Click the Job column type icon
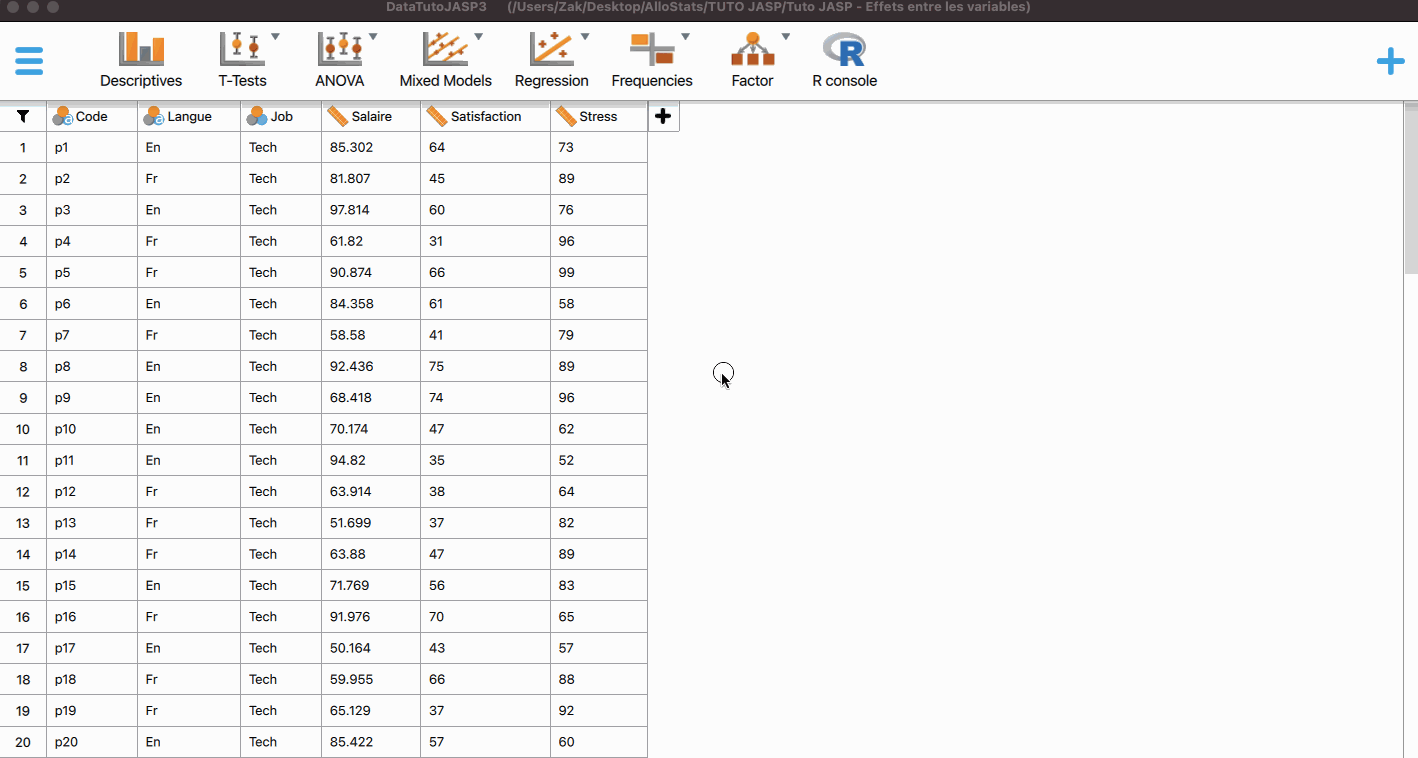1418x758 pixels. (x=257, y=117)
